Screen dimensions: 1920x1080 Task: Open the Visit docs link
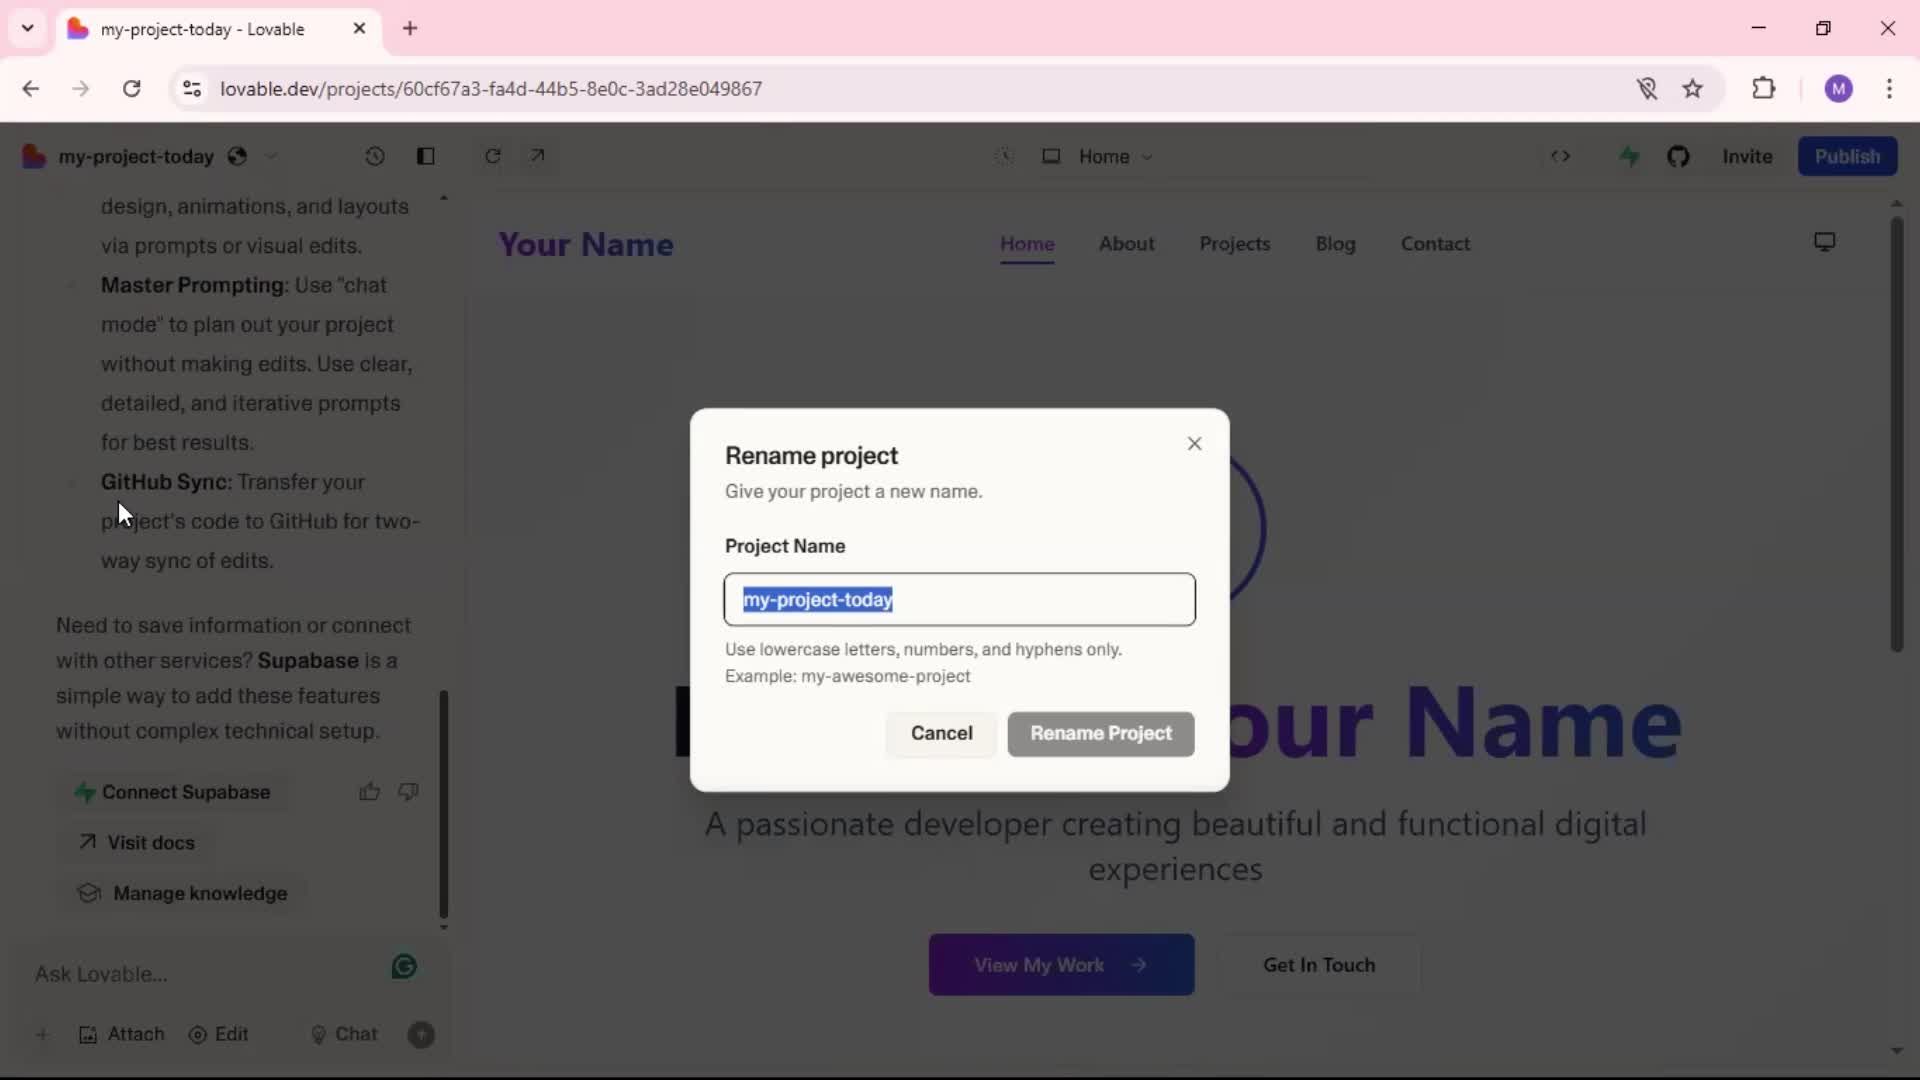tap(137, 843)
